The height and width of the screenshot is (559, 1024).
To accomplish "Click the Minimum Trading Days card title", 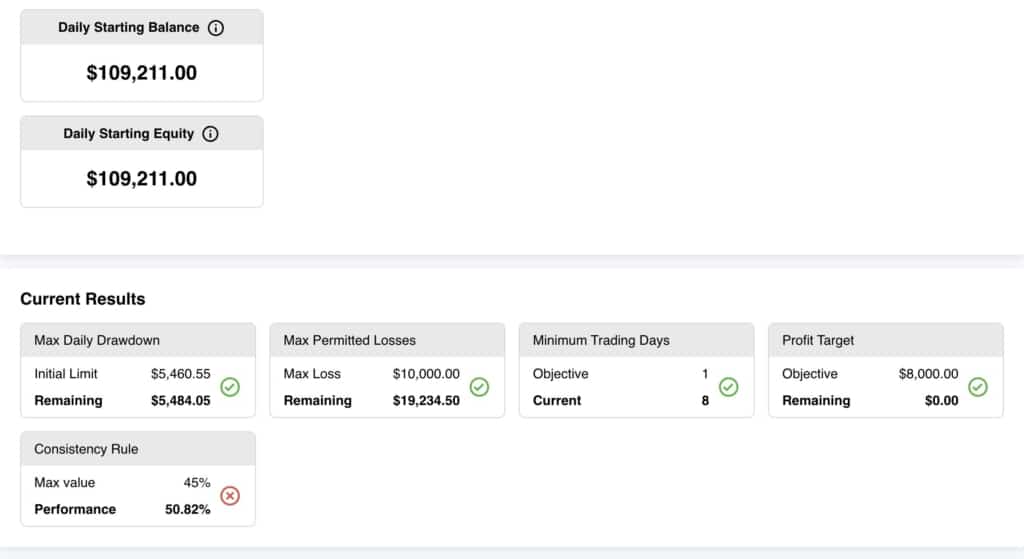I will click(601, 340).
